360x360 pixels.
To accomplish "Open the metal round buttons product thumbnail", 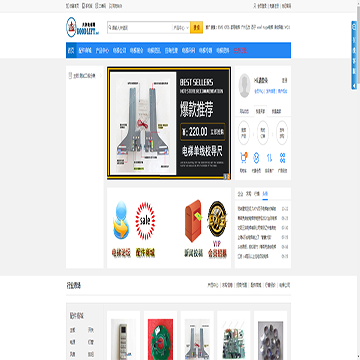I will (x=270, y=340).
